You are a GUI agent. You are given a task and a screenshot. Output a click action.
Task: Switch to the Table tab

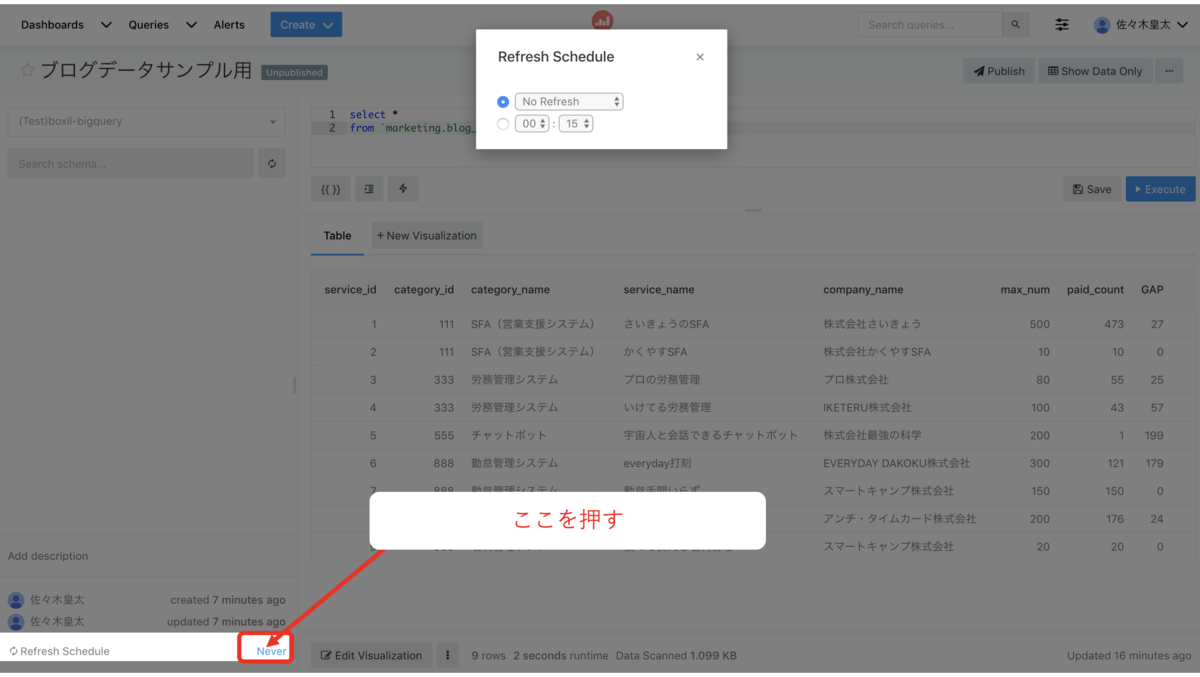[337, 235]
